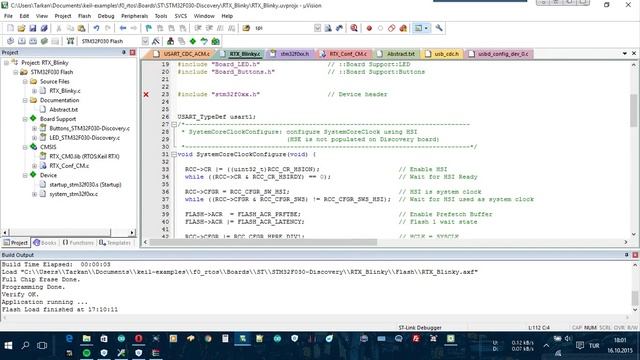Open the find text dropdown containing spi
The height and width of the screenshot is (360, 640).
317,28
